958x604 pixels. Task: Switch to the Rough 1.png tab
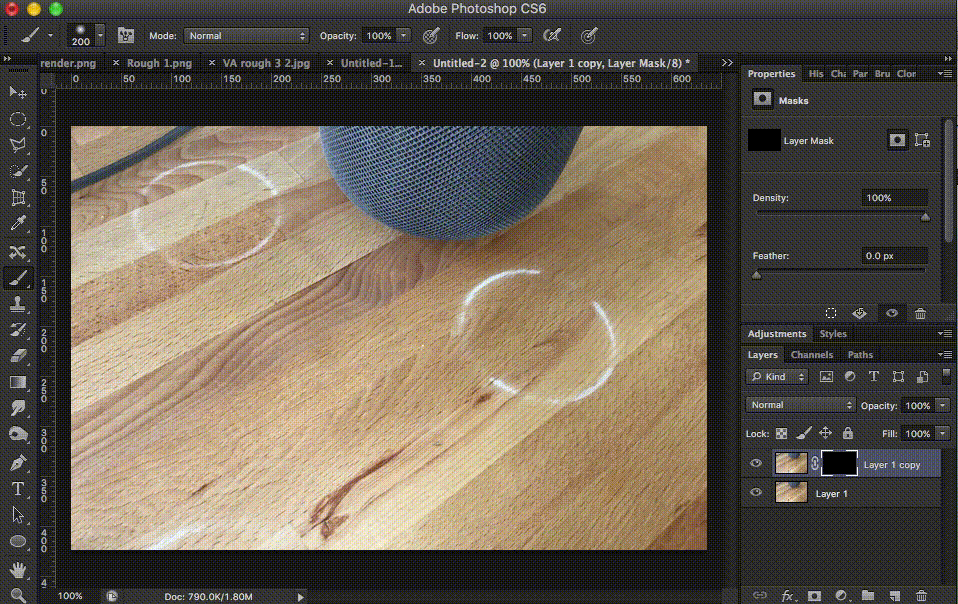(x=159, y=63)
